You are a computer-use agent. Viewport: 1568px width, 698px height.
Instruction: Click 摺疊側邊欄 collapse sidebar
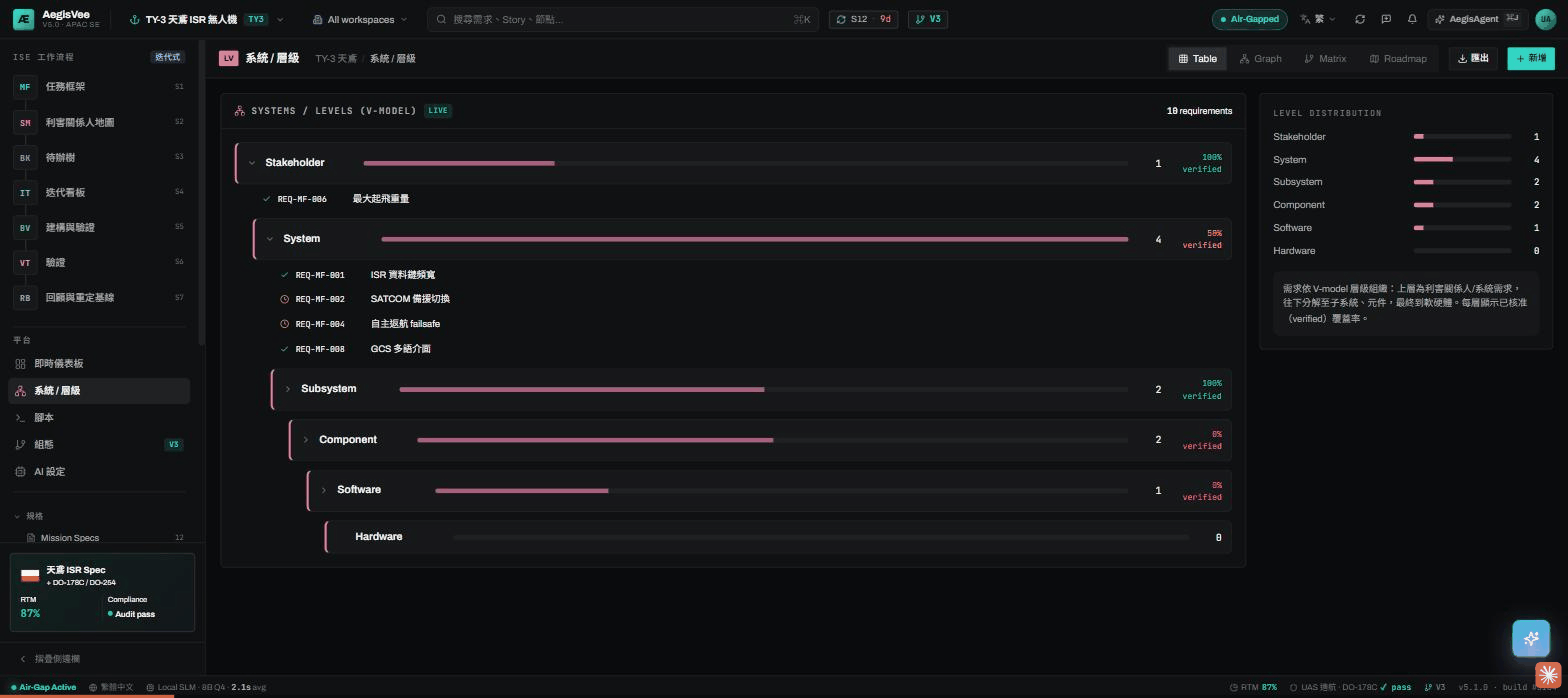pos(50,659)
